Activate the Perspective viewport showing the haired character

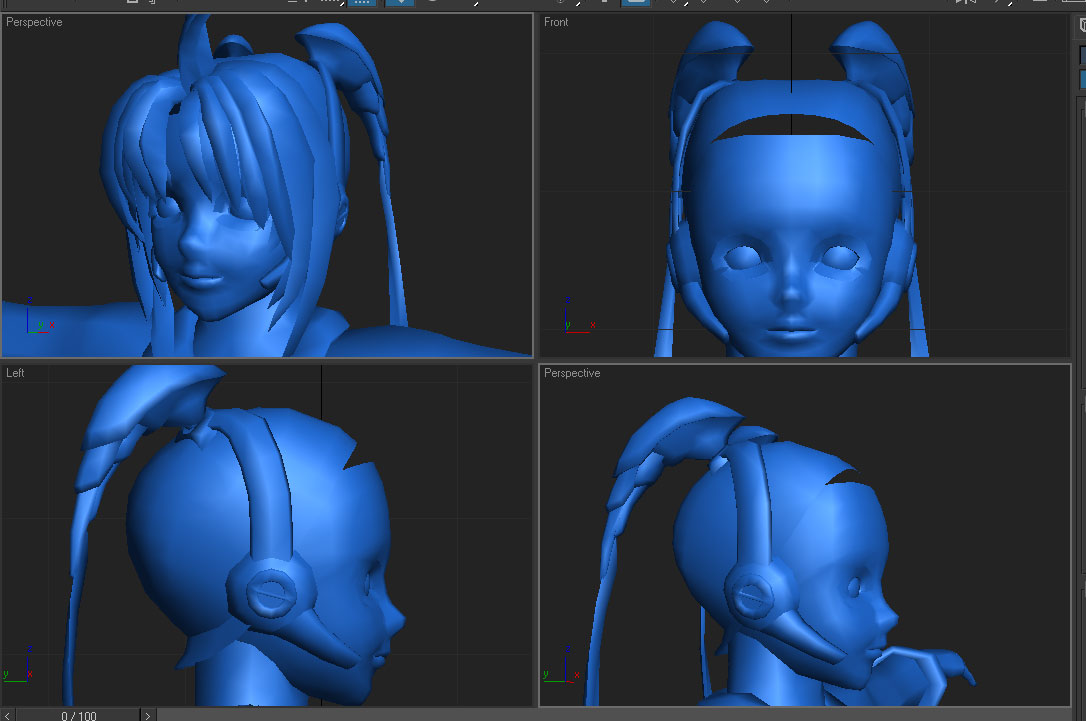tap(267, 185)
